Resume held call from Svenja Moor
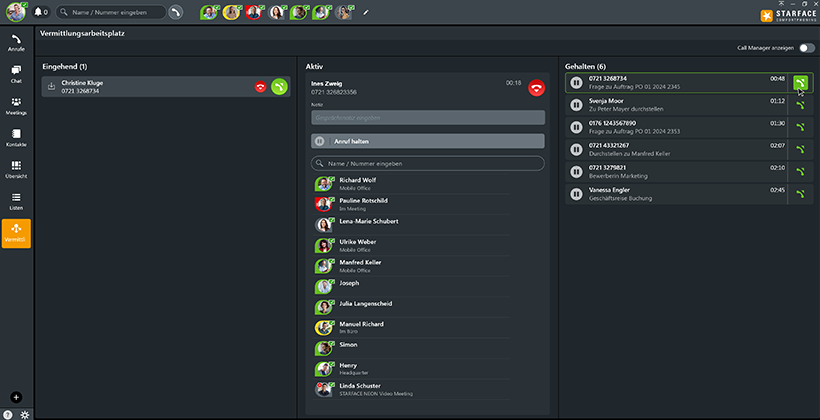 (x=799, y=104)
